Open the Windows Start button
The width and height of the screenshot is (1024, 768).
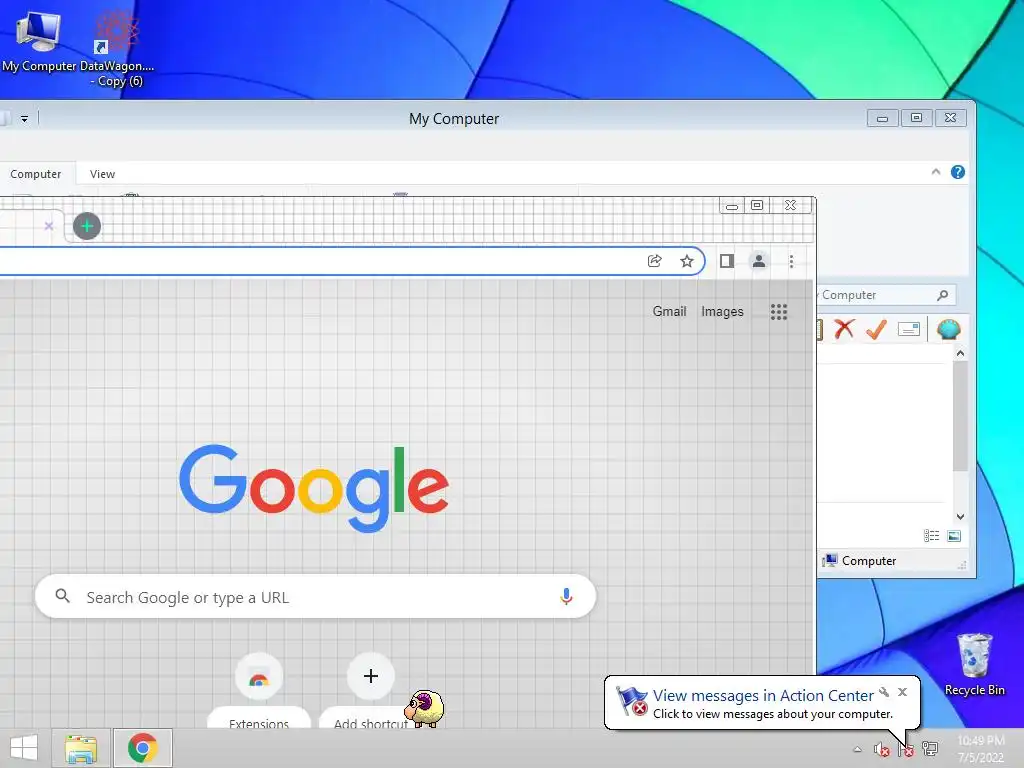pyautogui.click(x=24, y=748)
